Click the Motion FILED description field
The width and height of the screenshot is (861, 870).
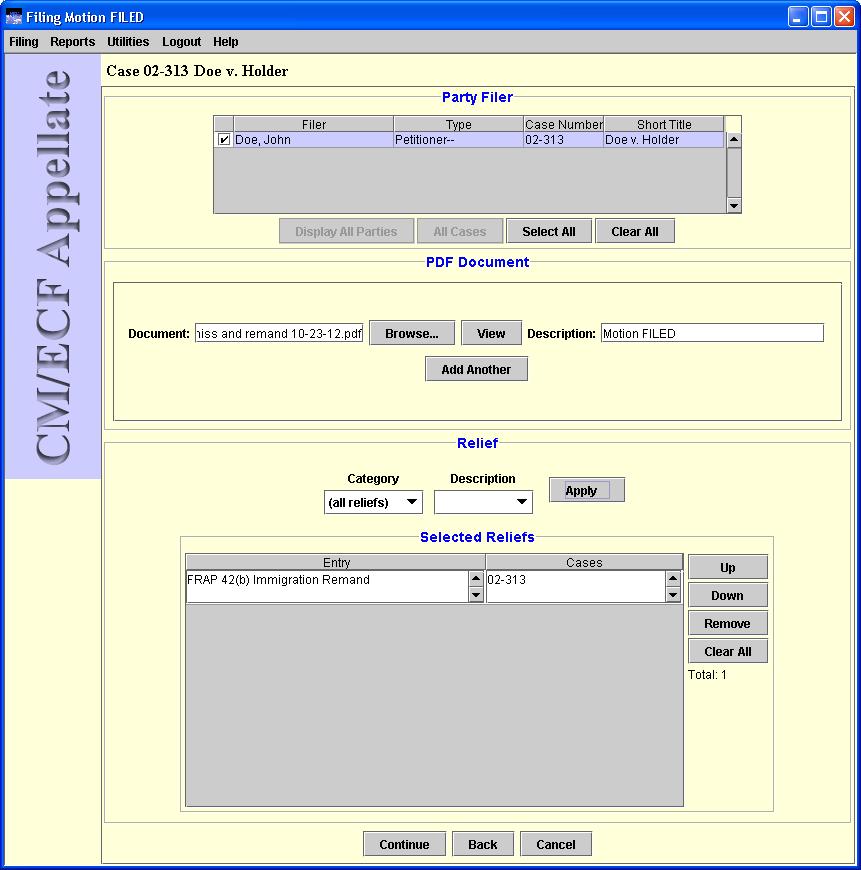pos(712,333)
